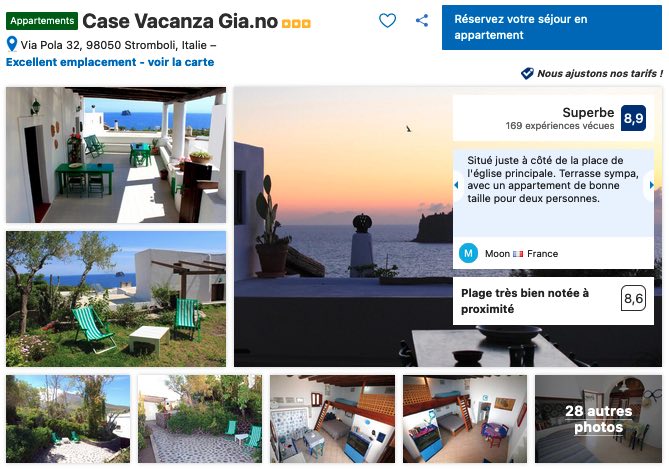Click the three-star rating icons
Image resolution: width=669 pixels, height=469 pixels.
(296, 23)
